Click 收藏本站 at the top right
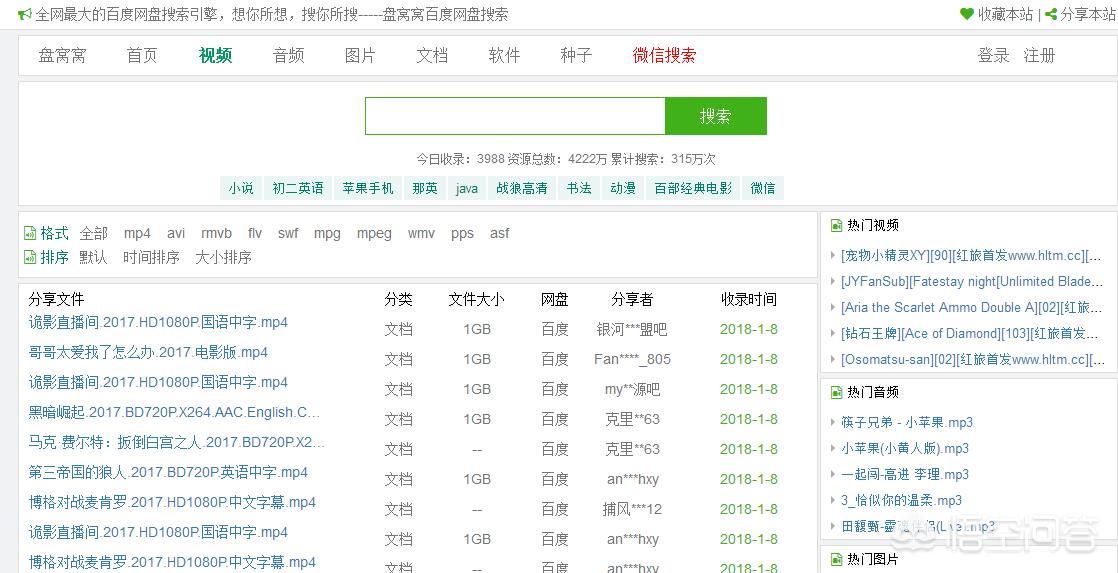This screenshot has height=573, width=1118. click(x=1005, y=14)
